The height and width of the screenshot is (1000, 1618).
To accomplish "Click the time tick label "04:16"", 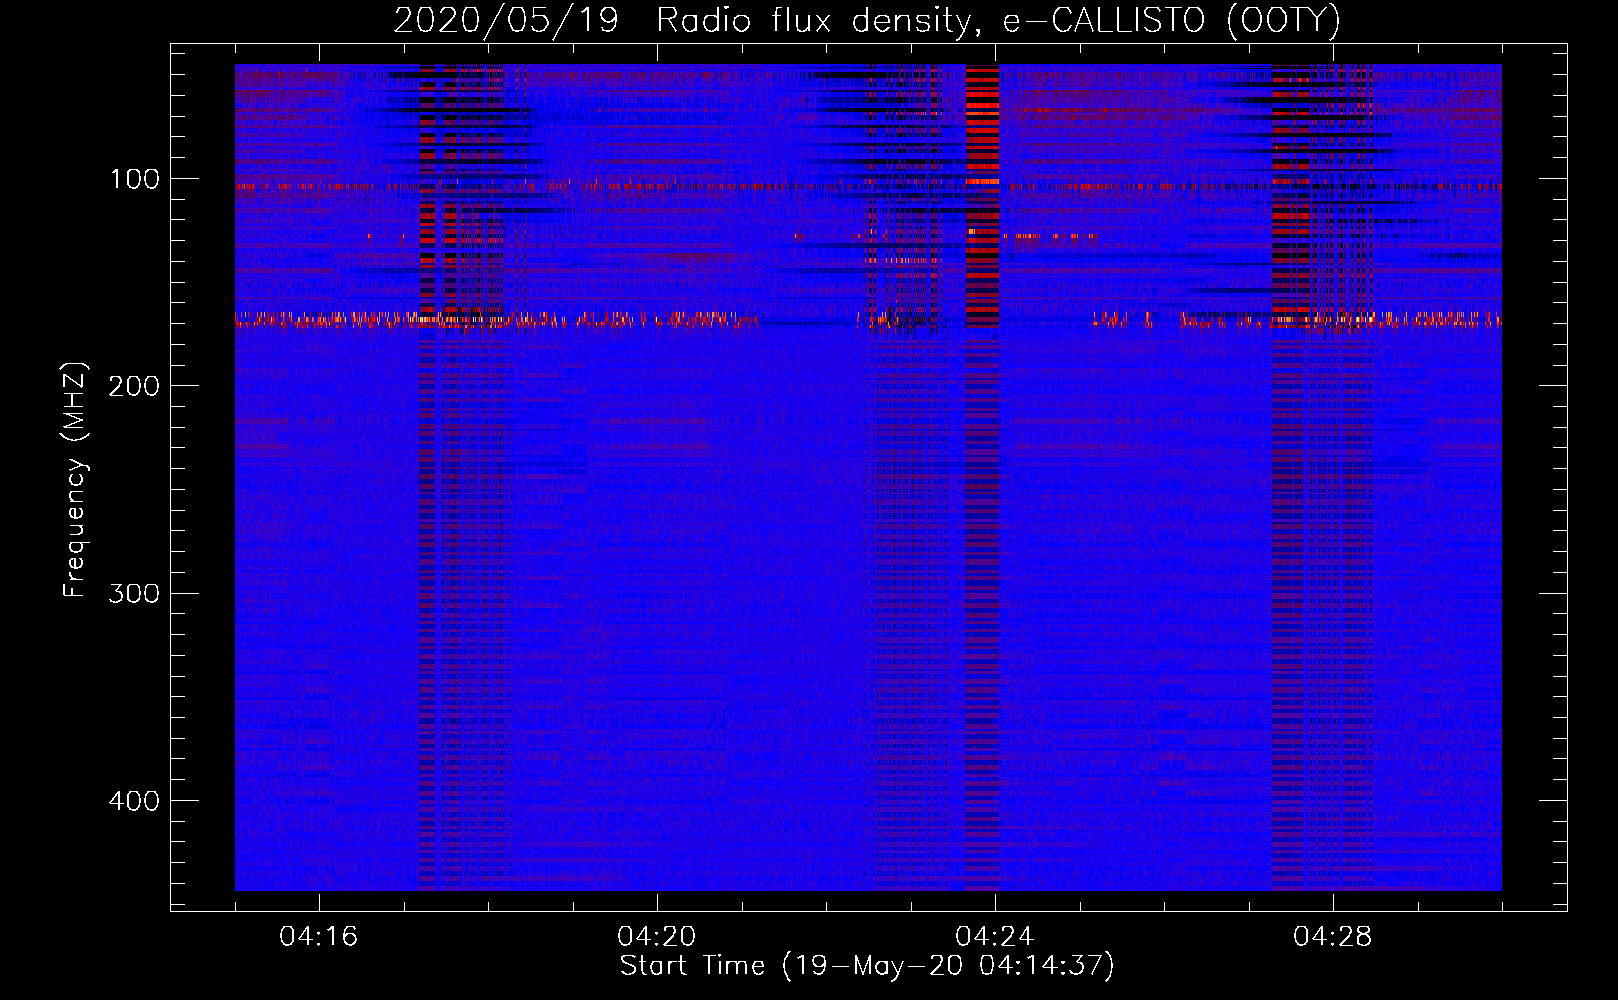I will 319,937.
